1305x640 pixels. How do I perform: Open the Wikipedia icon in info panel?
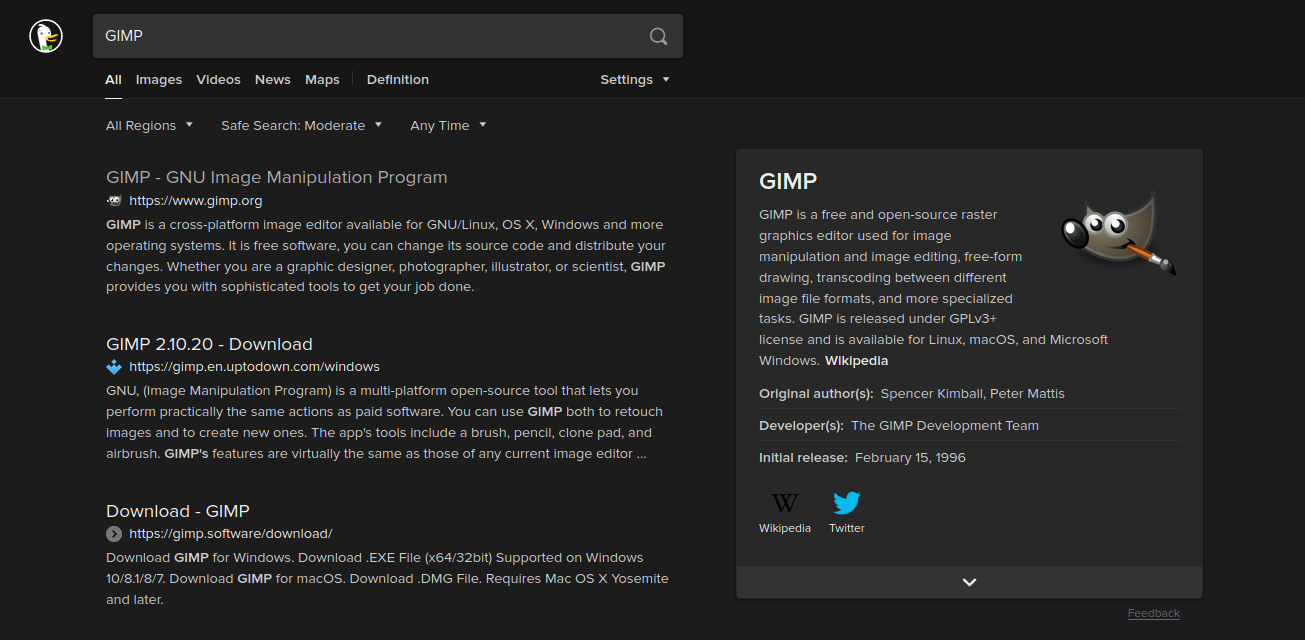(x=785, y=502)
